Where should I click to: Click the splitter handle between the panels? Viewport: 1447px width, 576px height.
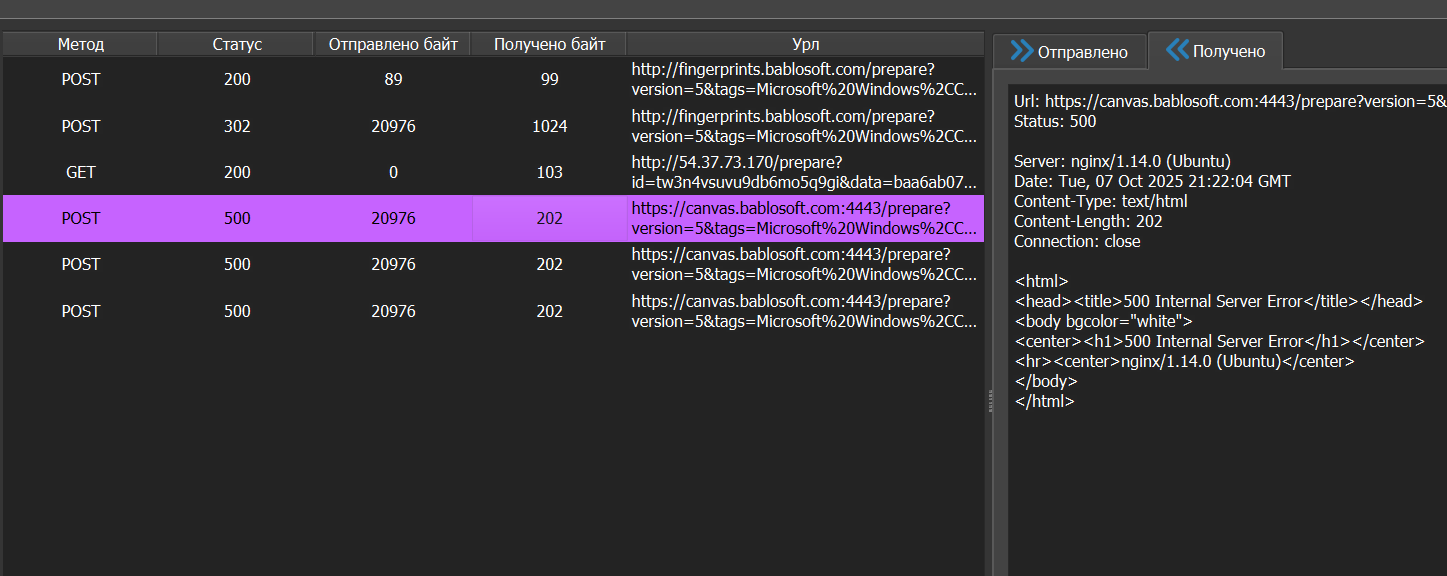990,400
